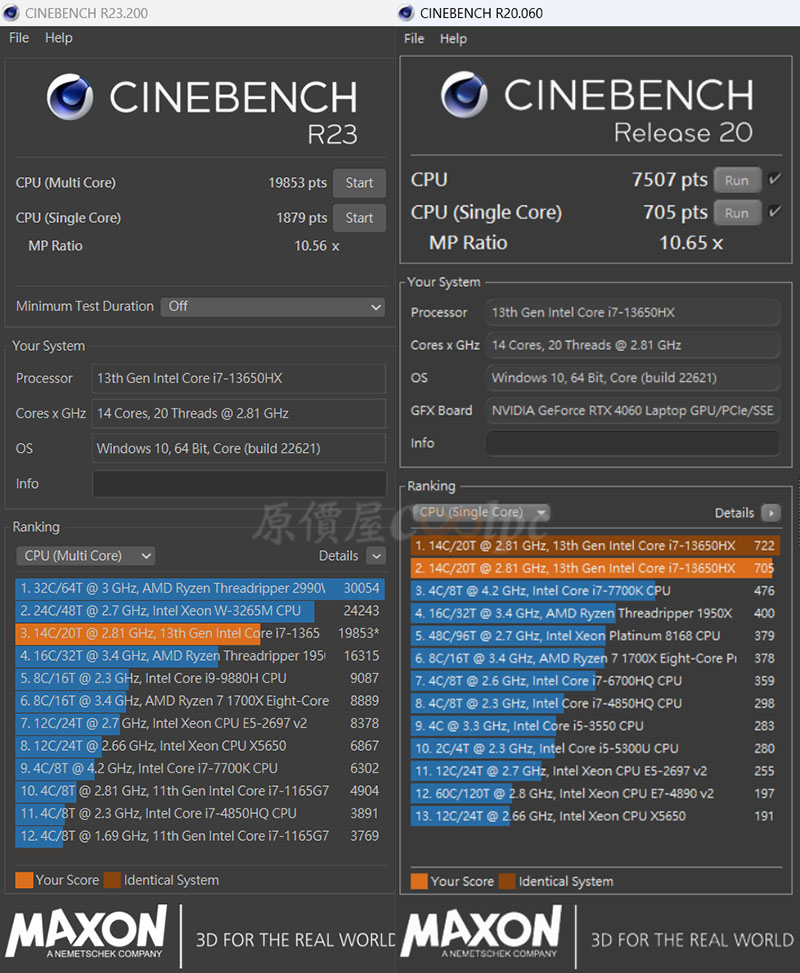Screen dimensions: 800x973
Task: Click the 1879 pts single core score
Action: coord(302,218)
